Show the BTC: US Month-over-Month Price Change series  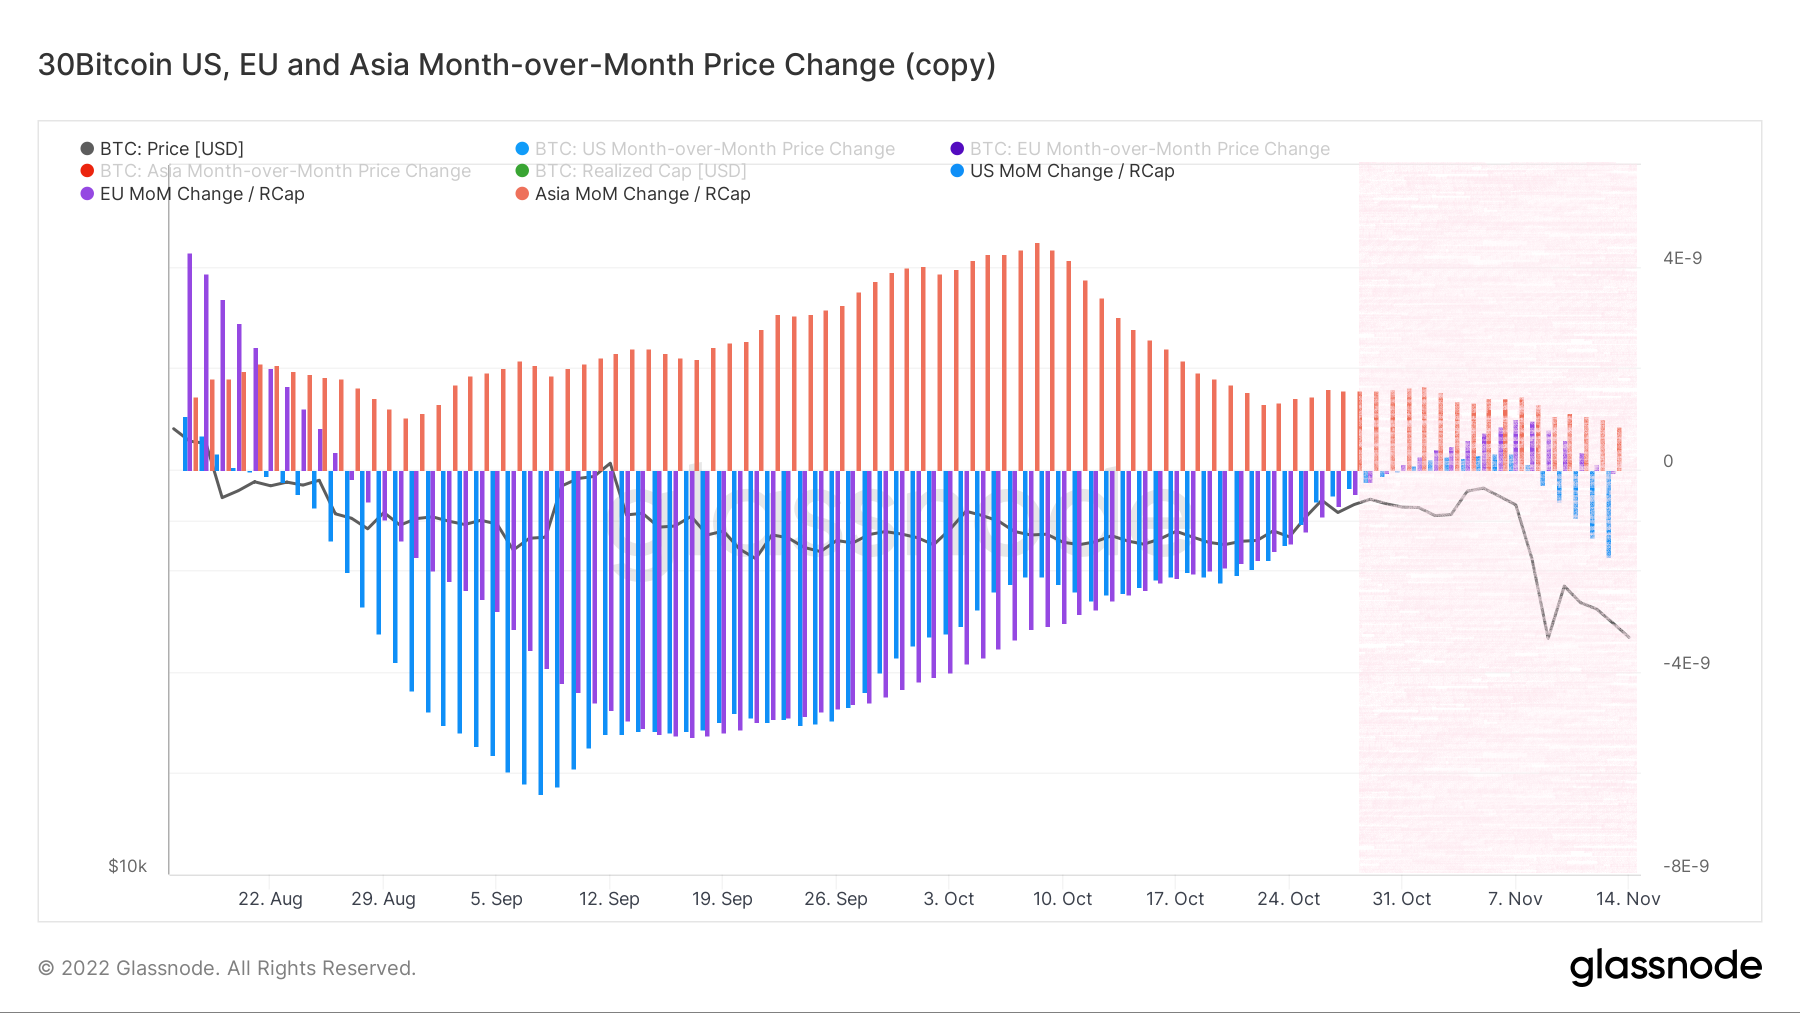[x=715, y=149]
